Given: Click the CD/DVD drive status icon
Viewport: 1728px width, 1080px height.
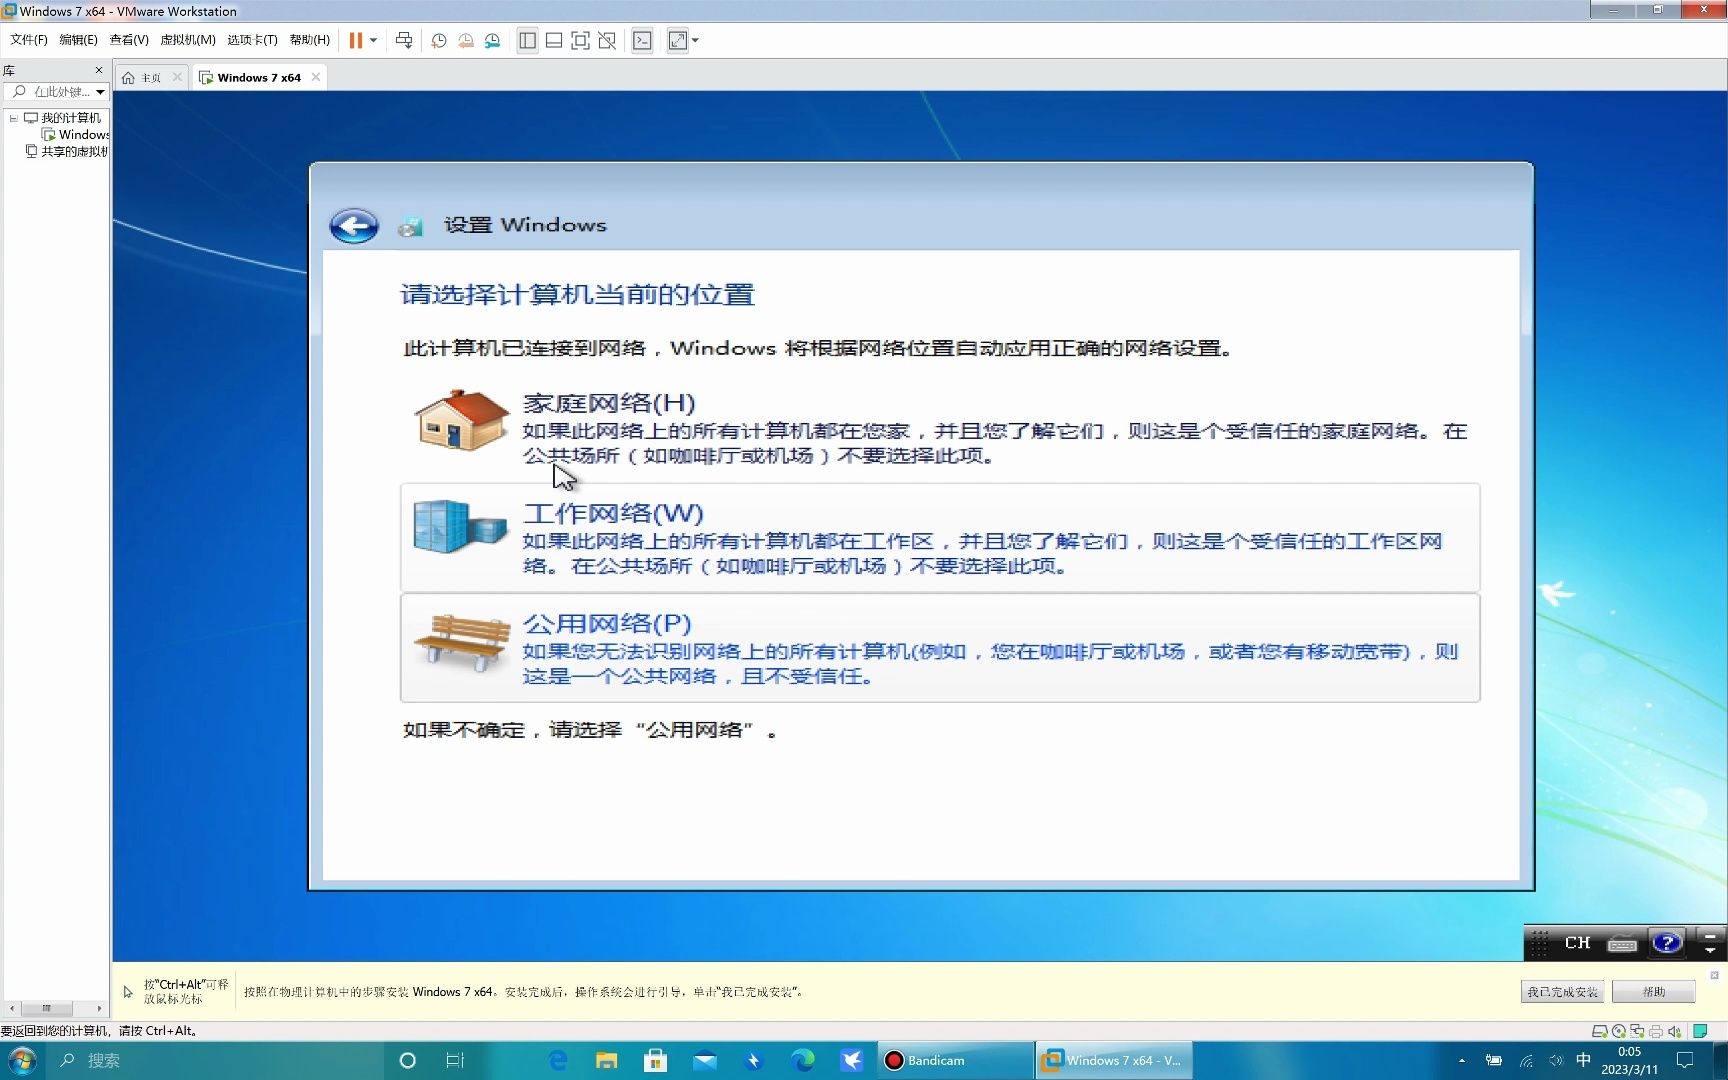Looking at the screenshot, I should [1618, 1031].
